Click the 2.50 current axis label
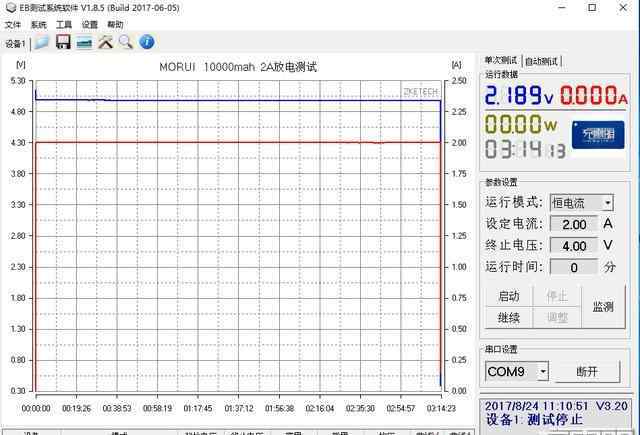The width and height of the screenshot is (640, 435). point(459,81)
